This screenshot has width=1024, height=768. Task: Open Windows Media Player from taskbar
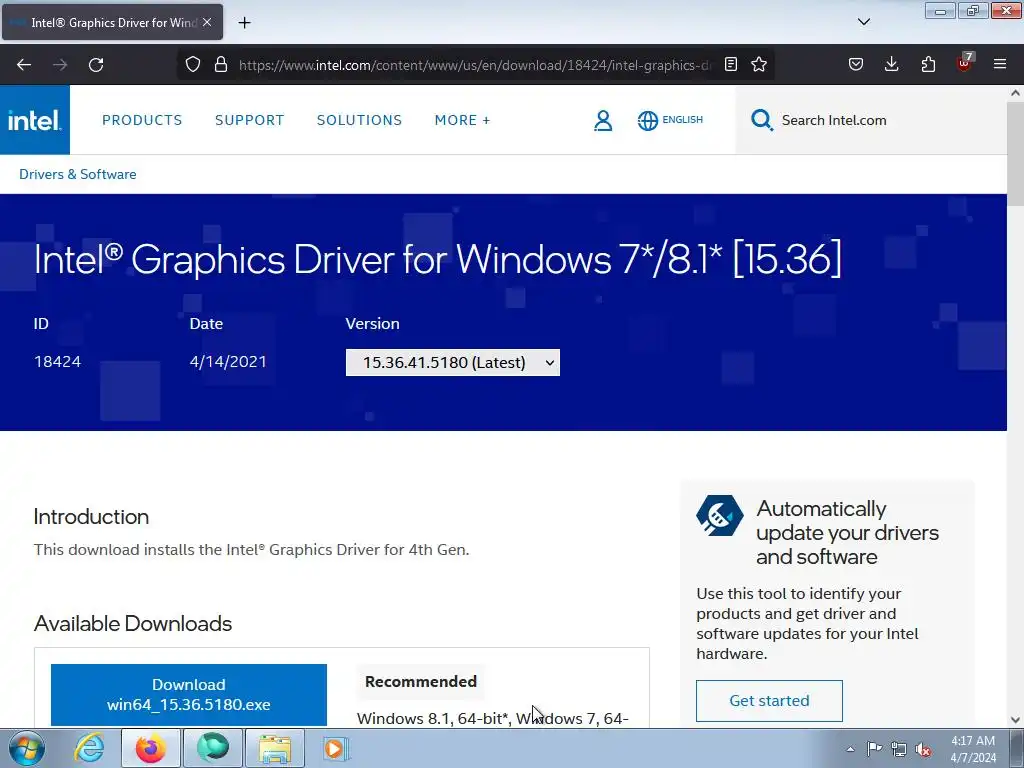tap(336, 748)
